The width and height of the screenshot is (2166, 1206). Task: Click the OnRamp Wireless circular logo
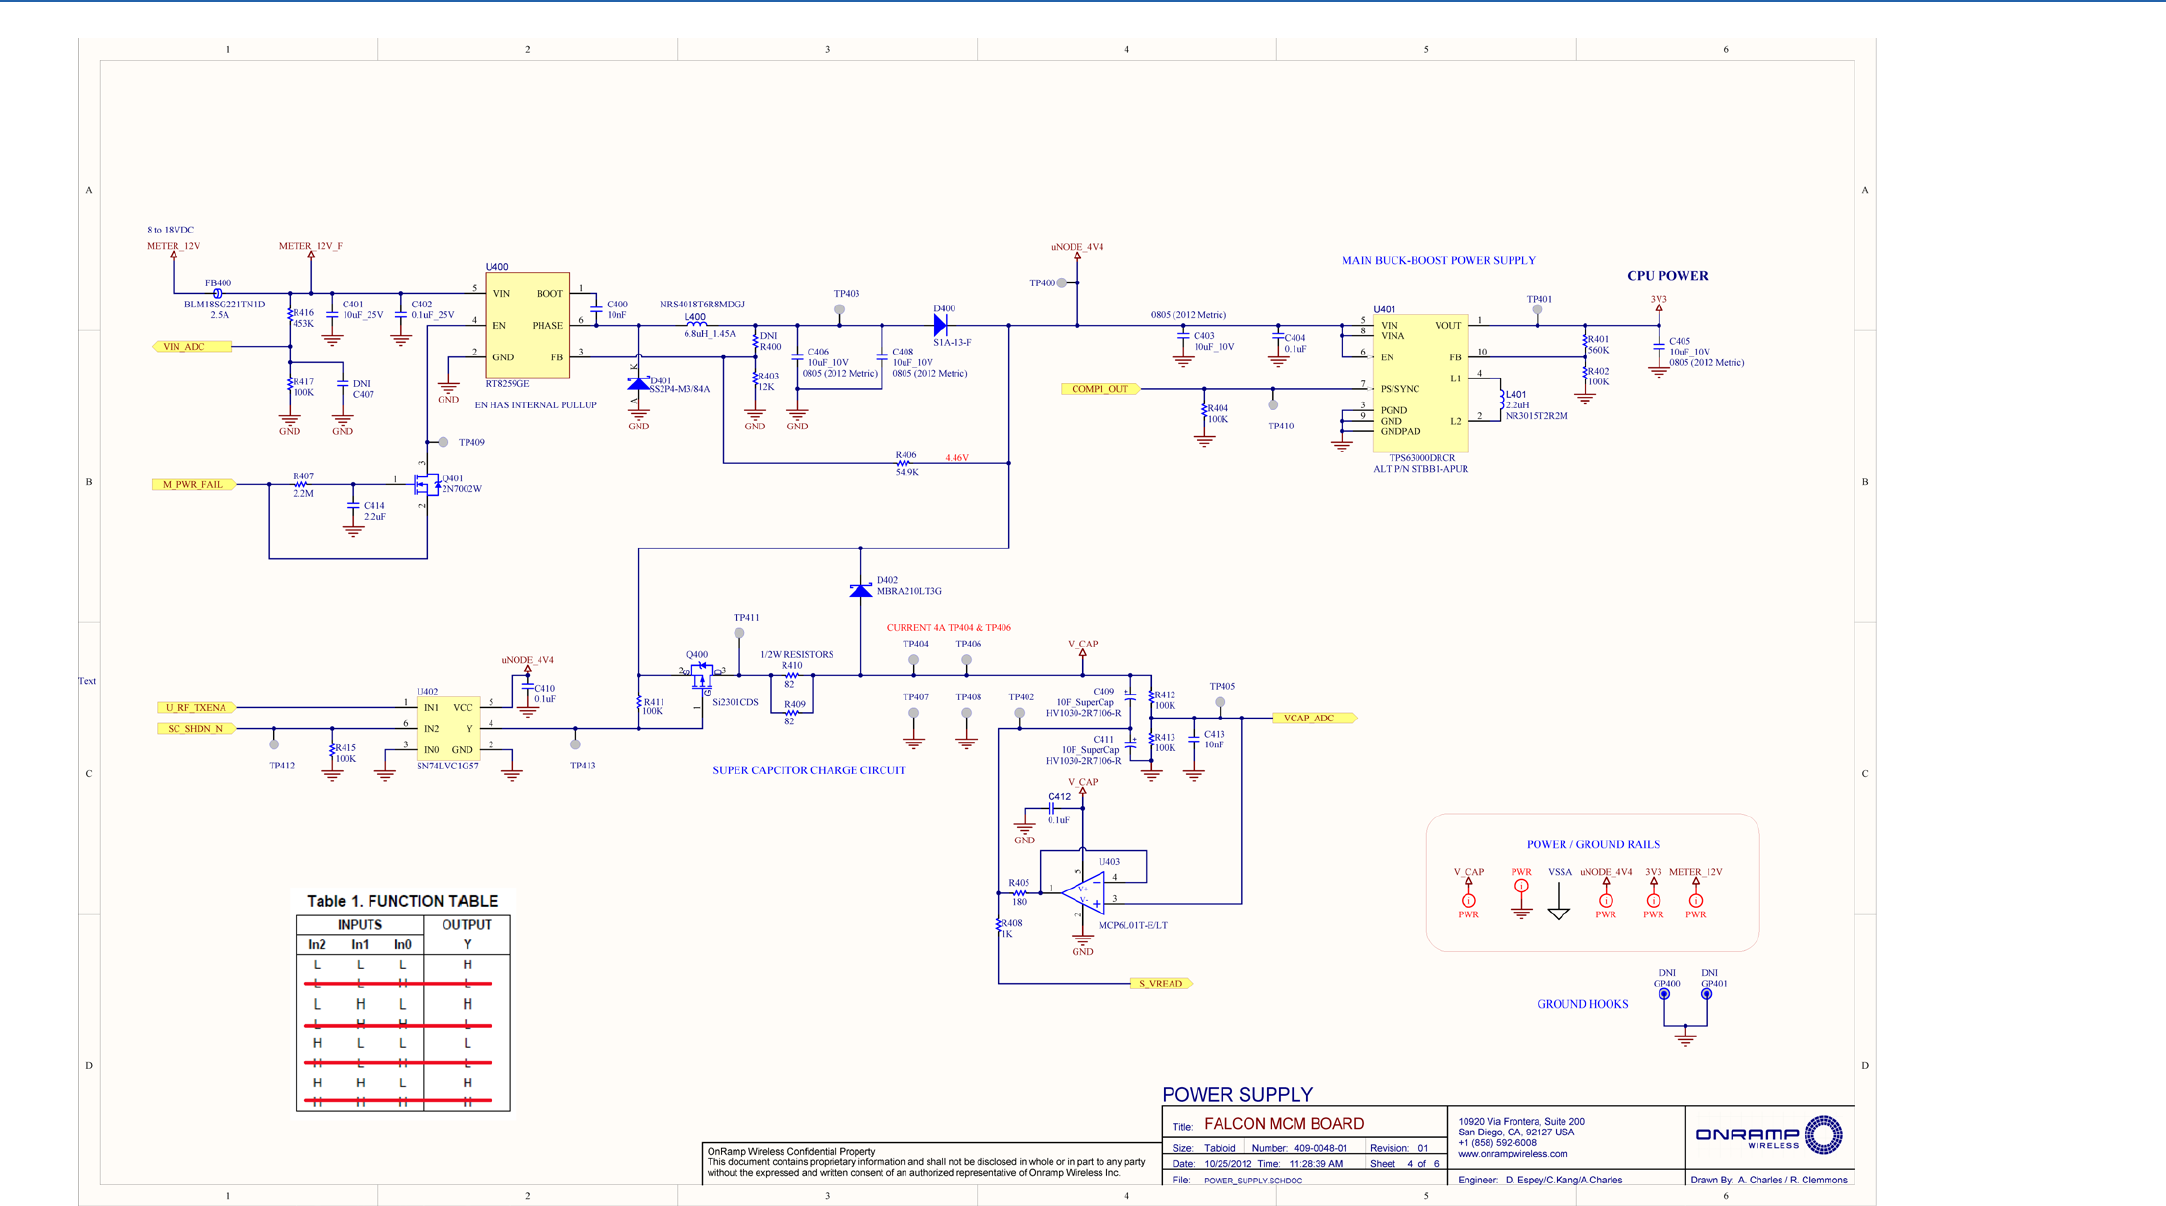pyautogui.click(x=1822, y=1135)
